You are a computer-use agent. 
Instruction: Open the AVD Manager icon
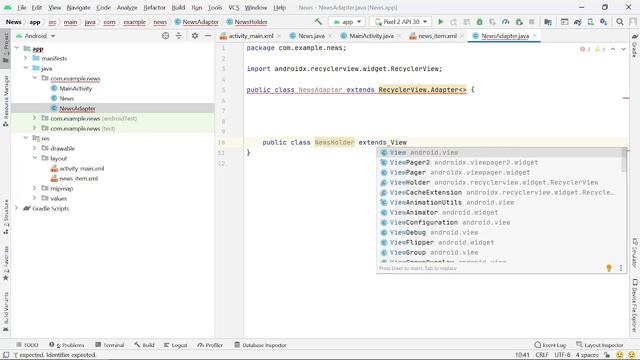pos(590,22)
